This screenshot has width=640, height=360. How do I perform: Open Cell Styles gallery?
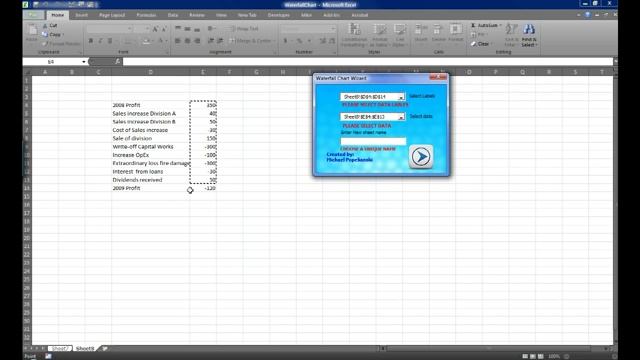click(x=400, y=35)
